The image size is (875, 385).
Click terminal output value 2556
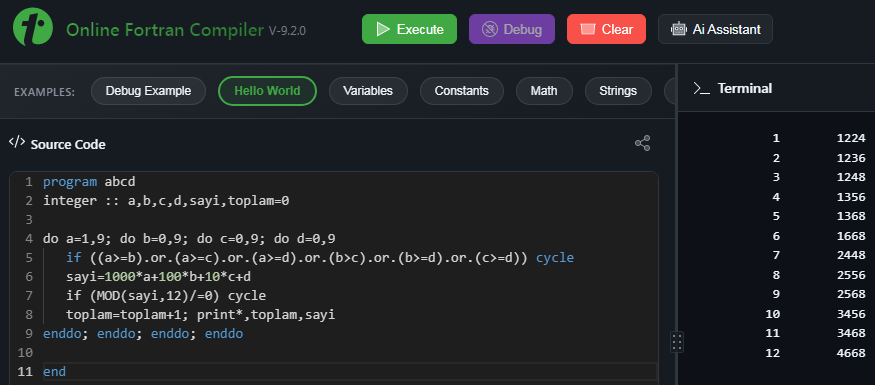pyautogui.click(x=851, y=275)
